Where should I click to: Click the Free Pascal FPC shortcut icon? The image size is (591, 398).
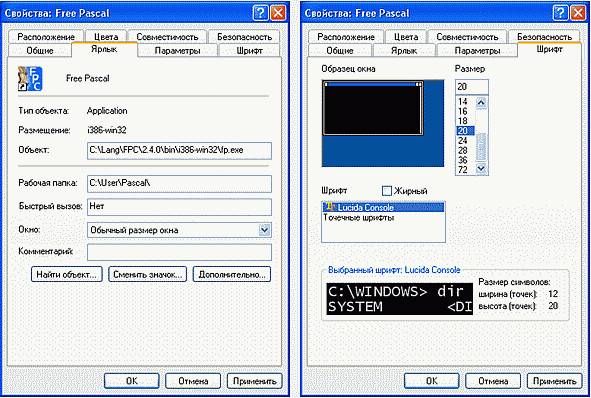coord(30,78)
